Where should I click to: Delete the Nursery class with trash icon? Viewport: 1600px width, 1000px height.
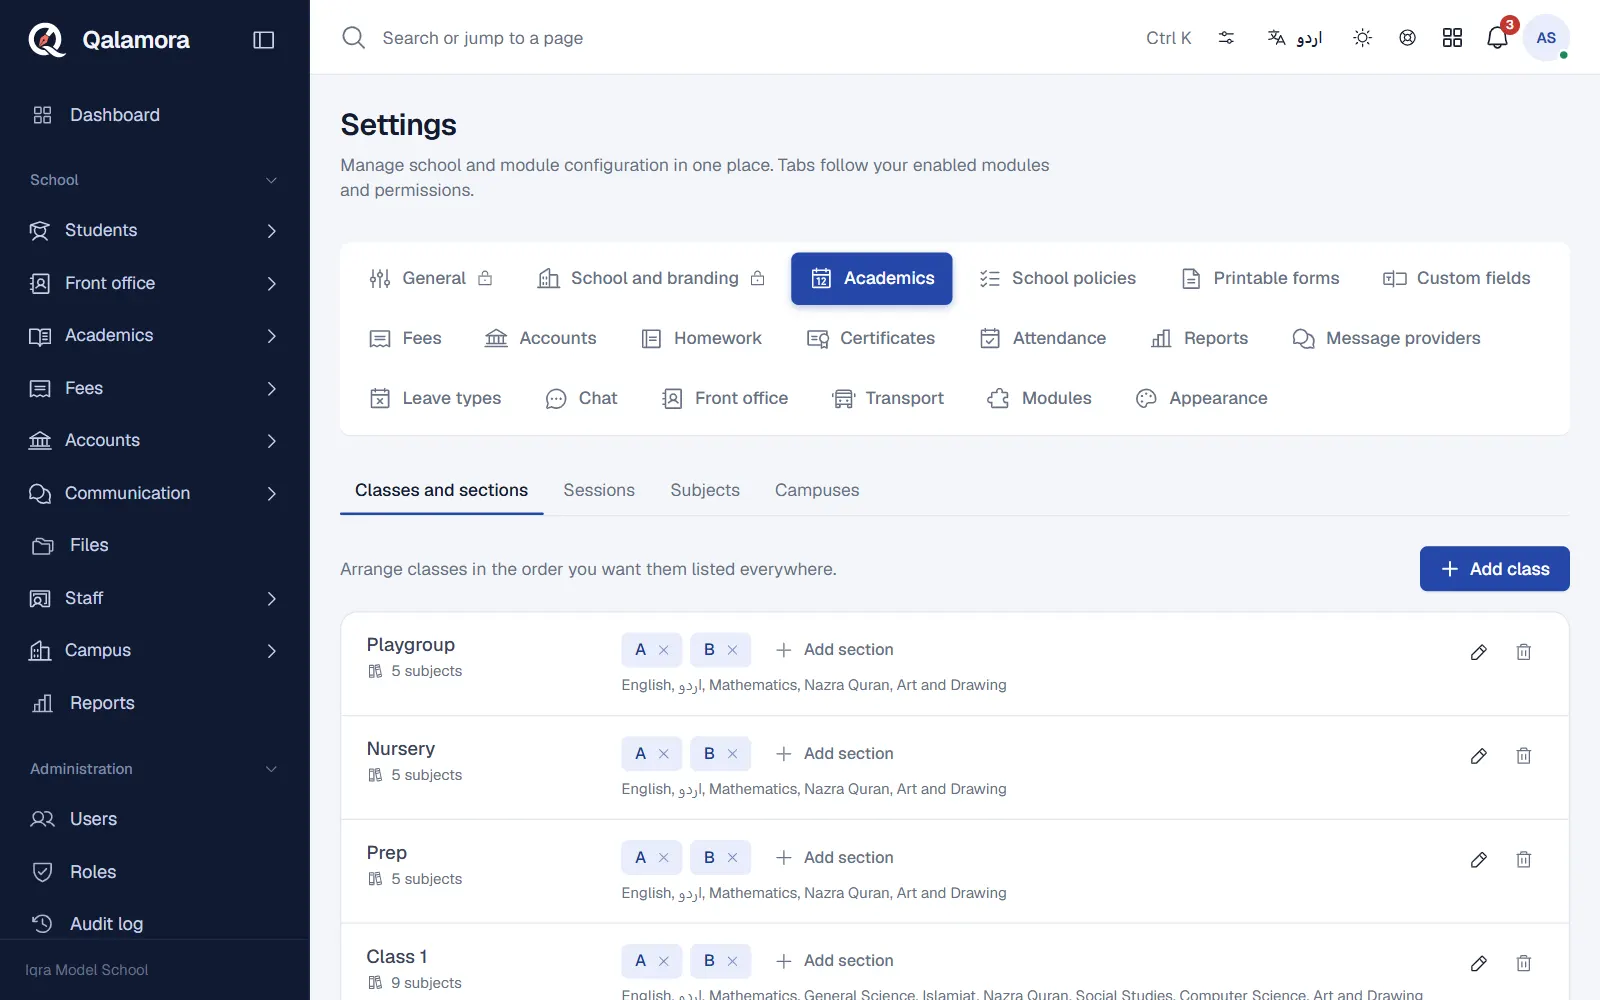pos(1523,756)
